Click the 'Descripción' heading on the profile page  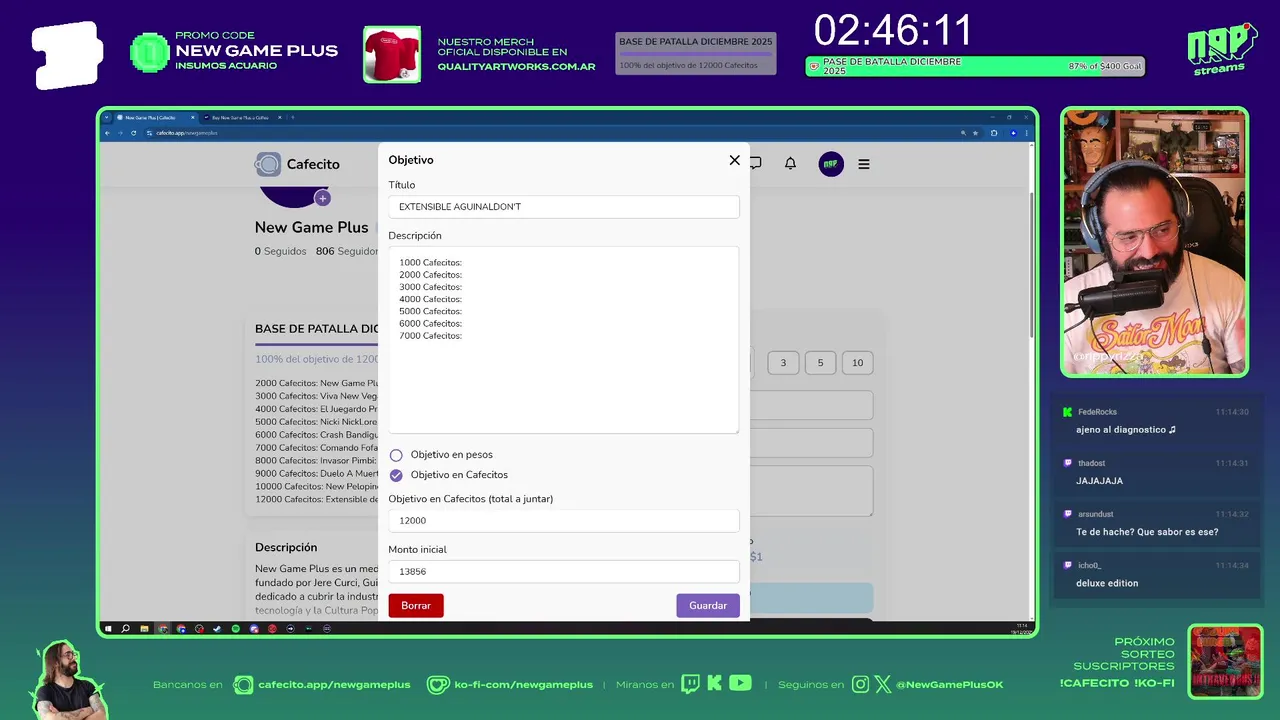pos(286,547)
